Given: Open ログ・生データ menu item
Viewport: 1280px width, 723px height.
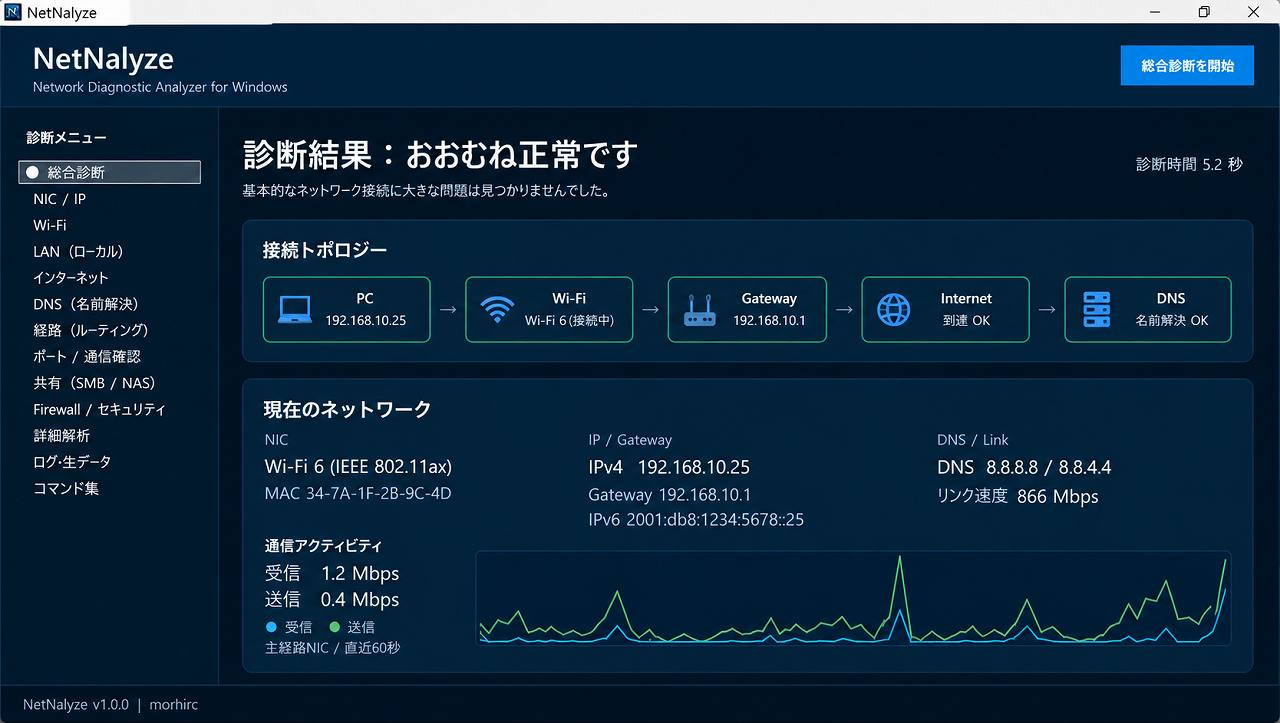Looking at the screenshot, I should [x=72, y=462].
